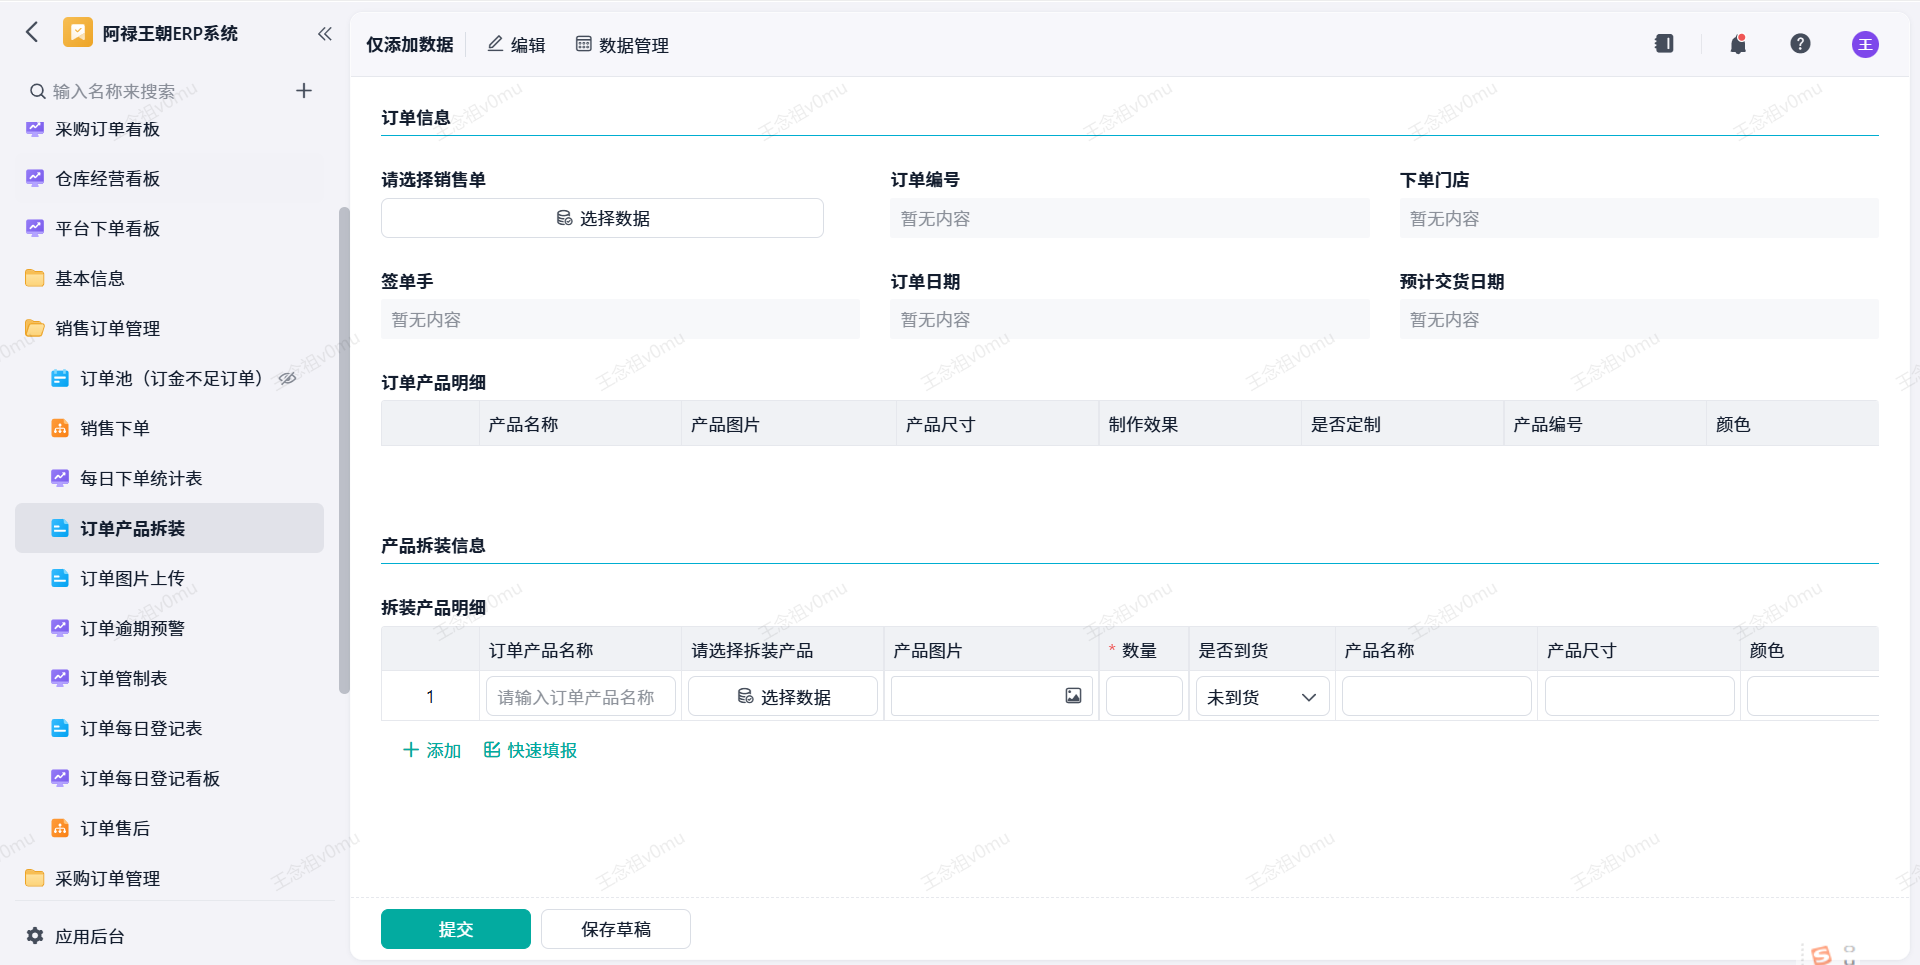1920x965 pixels.
Task: Click the 应用后台 gear icon
Action: pyautogui.click(x=35, y=936)
